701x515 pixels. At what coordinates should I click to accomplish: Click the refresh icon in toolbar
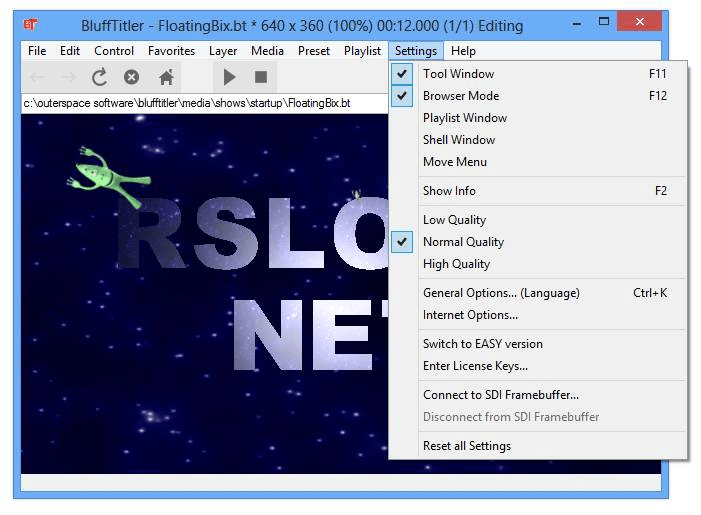[99, 77]
